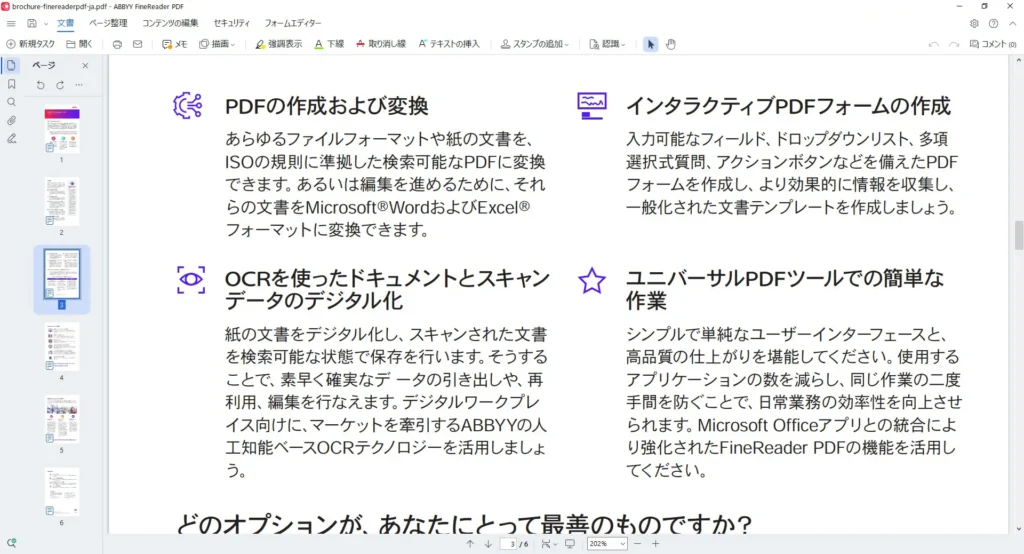The width and height of the screenshot is (1024, 554).
Task: Select page 6 thumbnail
Action: click(x=62, y=492)
